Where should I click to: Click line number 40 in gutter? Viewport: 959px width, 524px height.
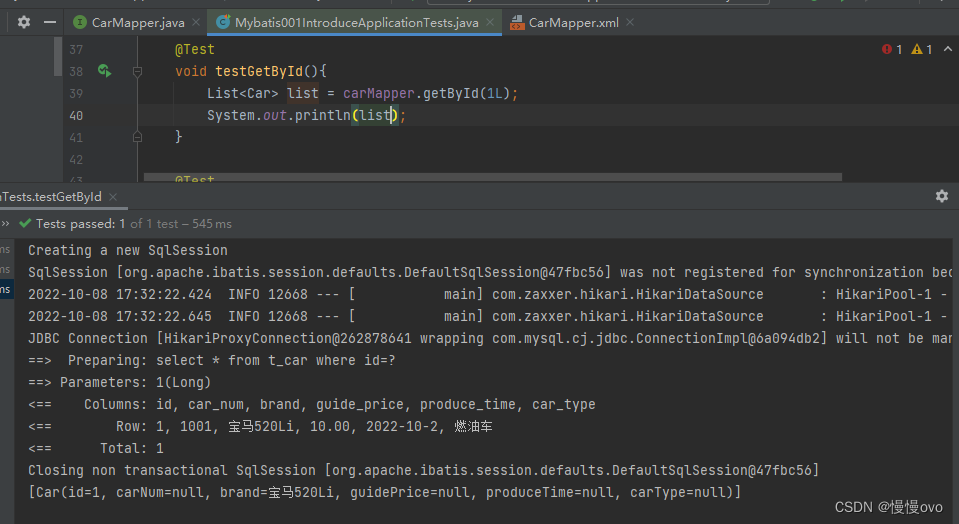(76, 116)
